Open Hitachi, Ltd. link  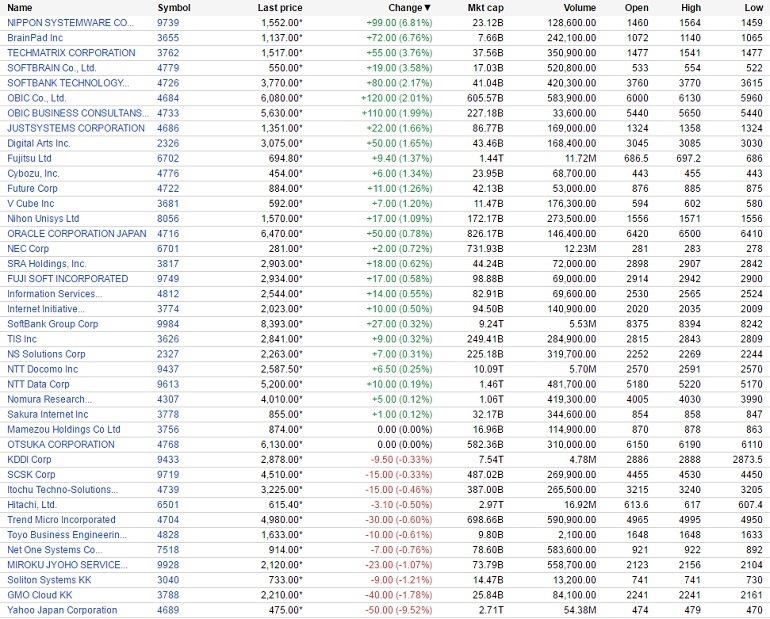point(32,505)
